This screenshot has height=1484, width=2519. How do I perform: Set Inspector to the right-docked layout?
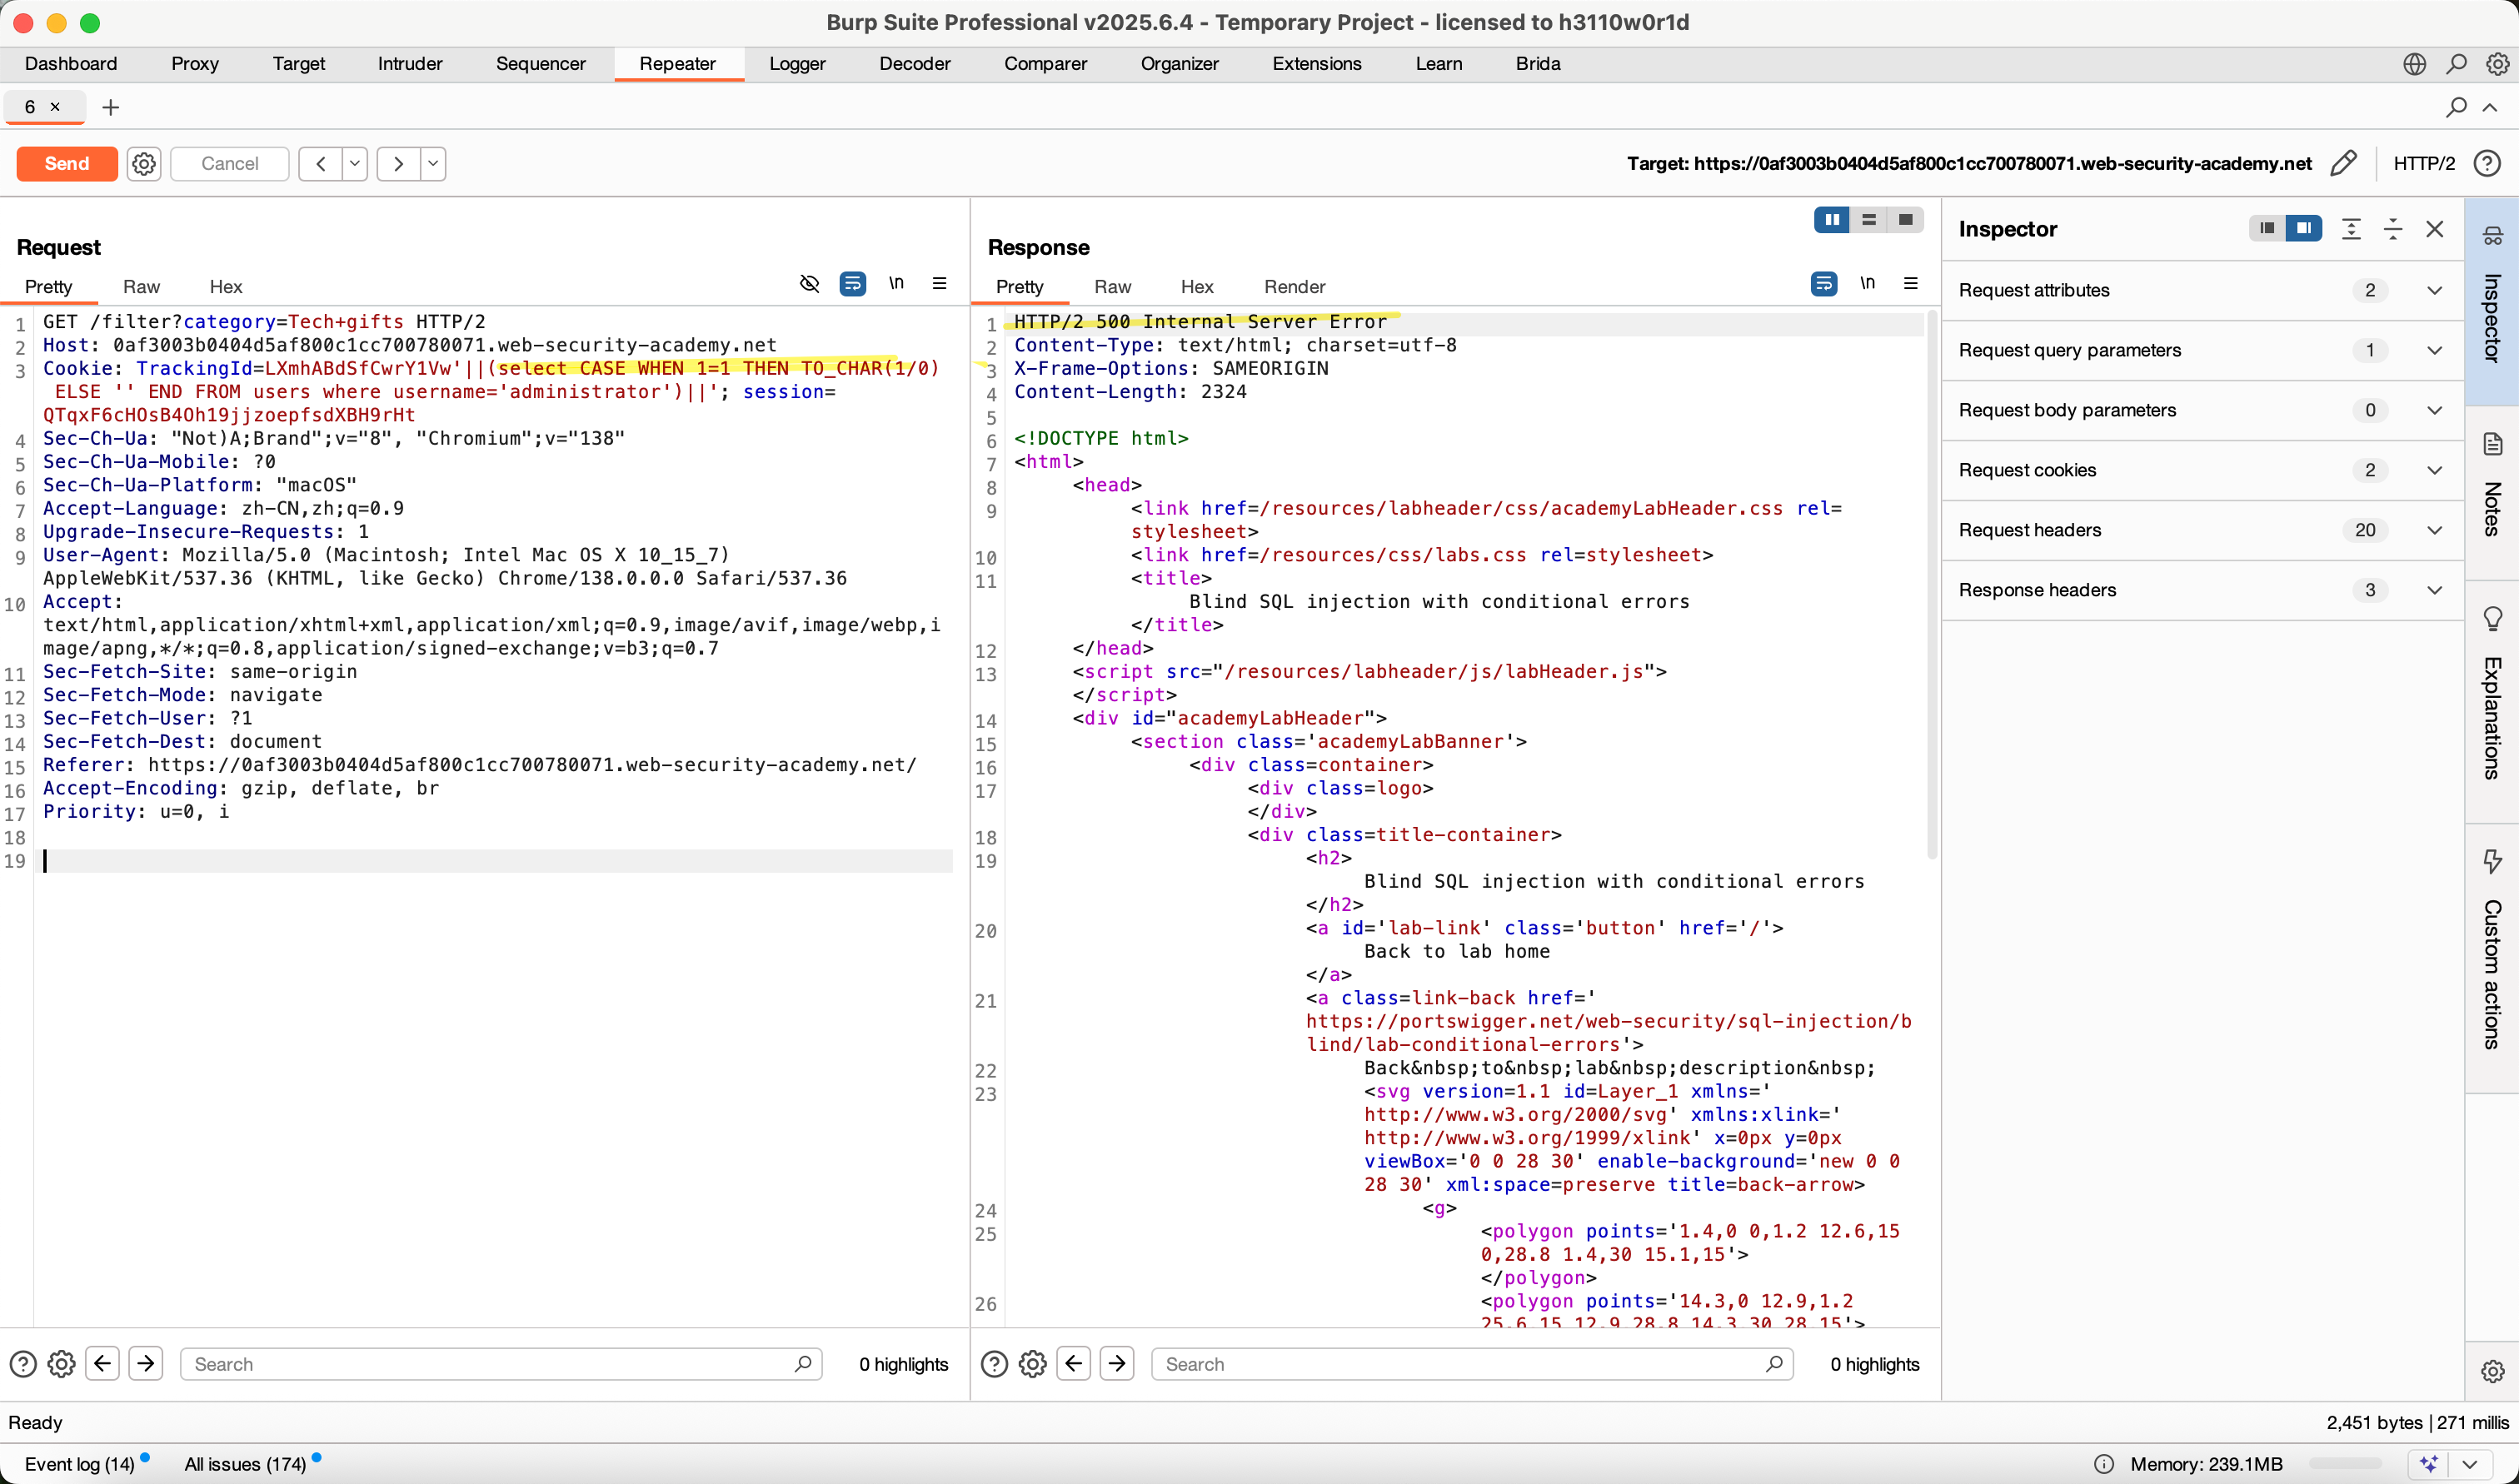pyautogui.click(x=2303, y=229)
